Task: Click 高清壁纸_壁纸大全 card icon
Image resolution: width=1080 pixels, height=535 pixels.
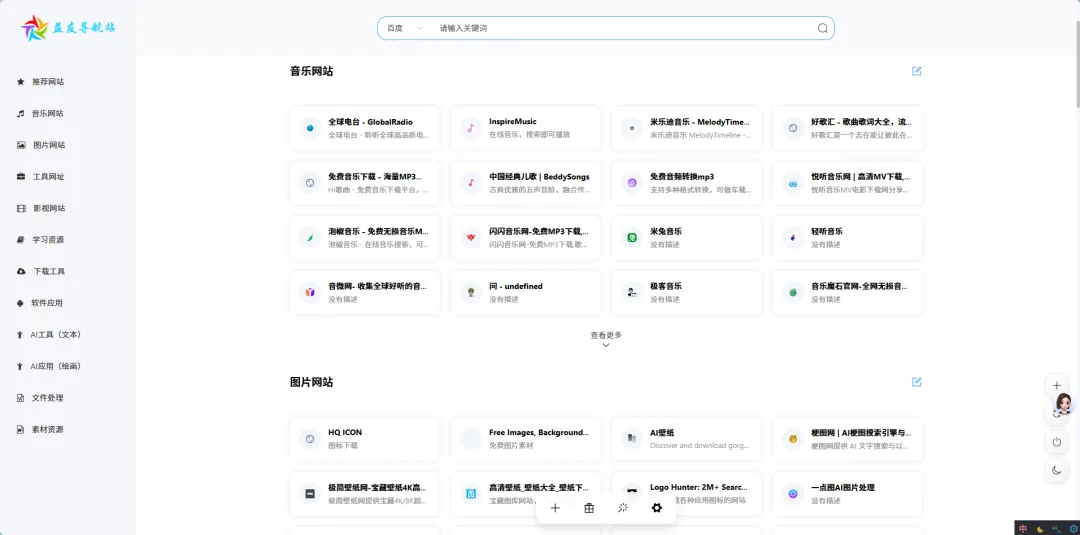Action: coord(471,494)
